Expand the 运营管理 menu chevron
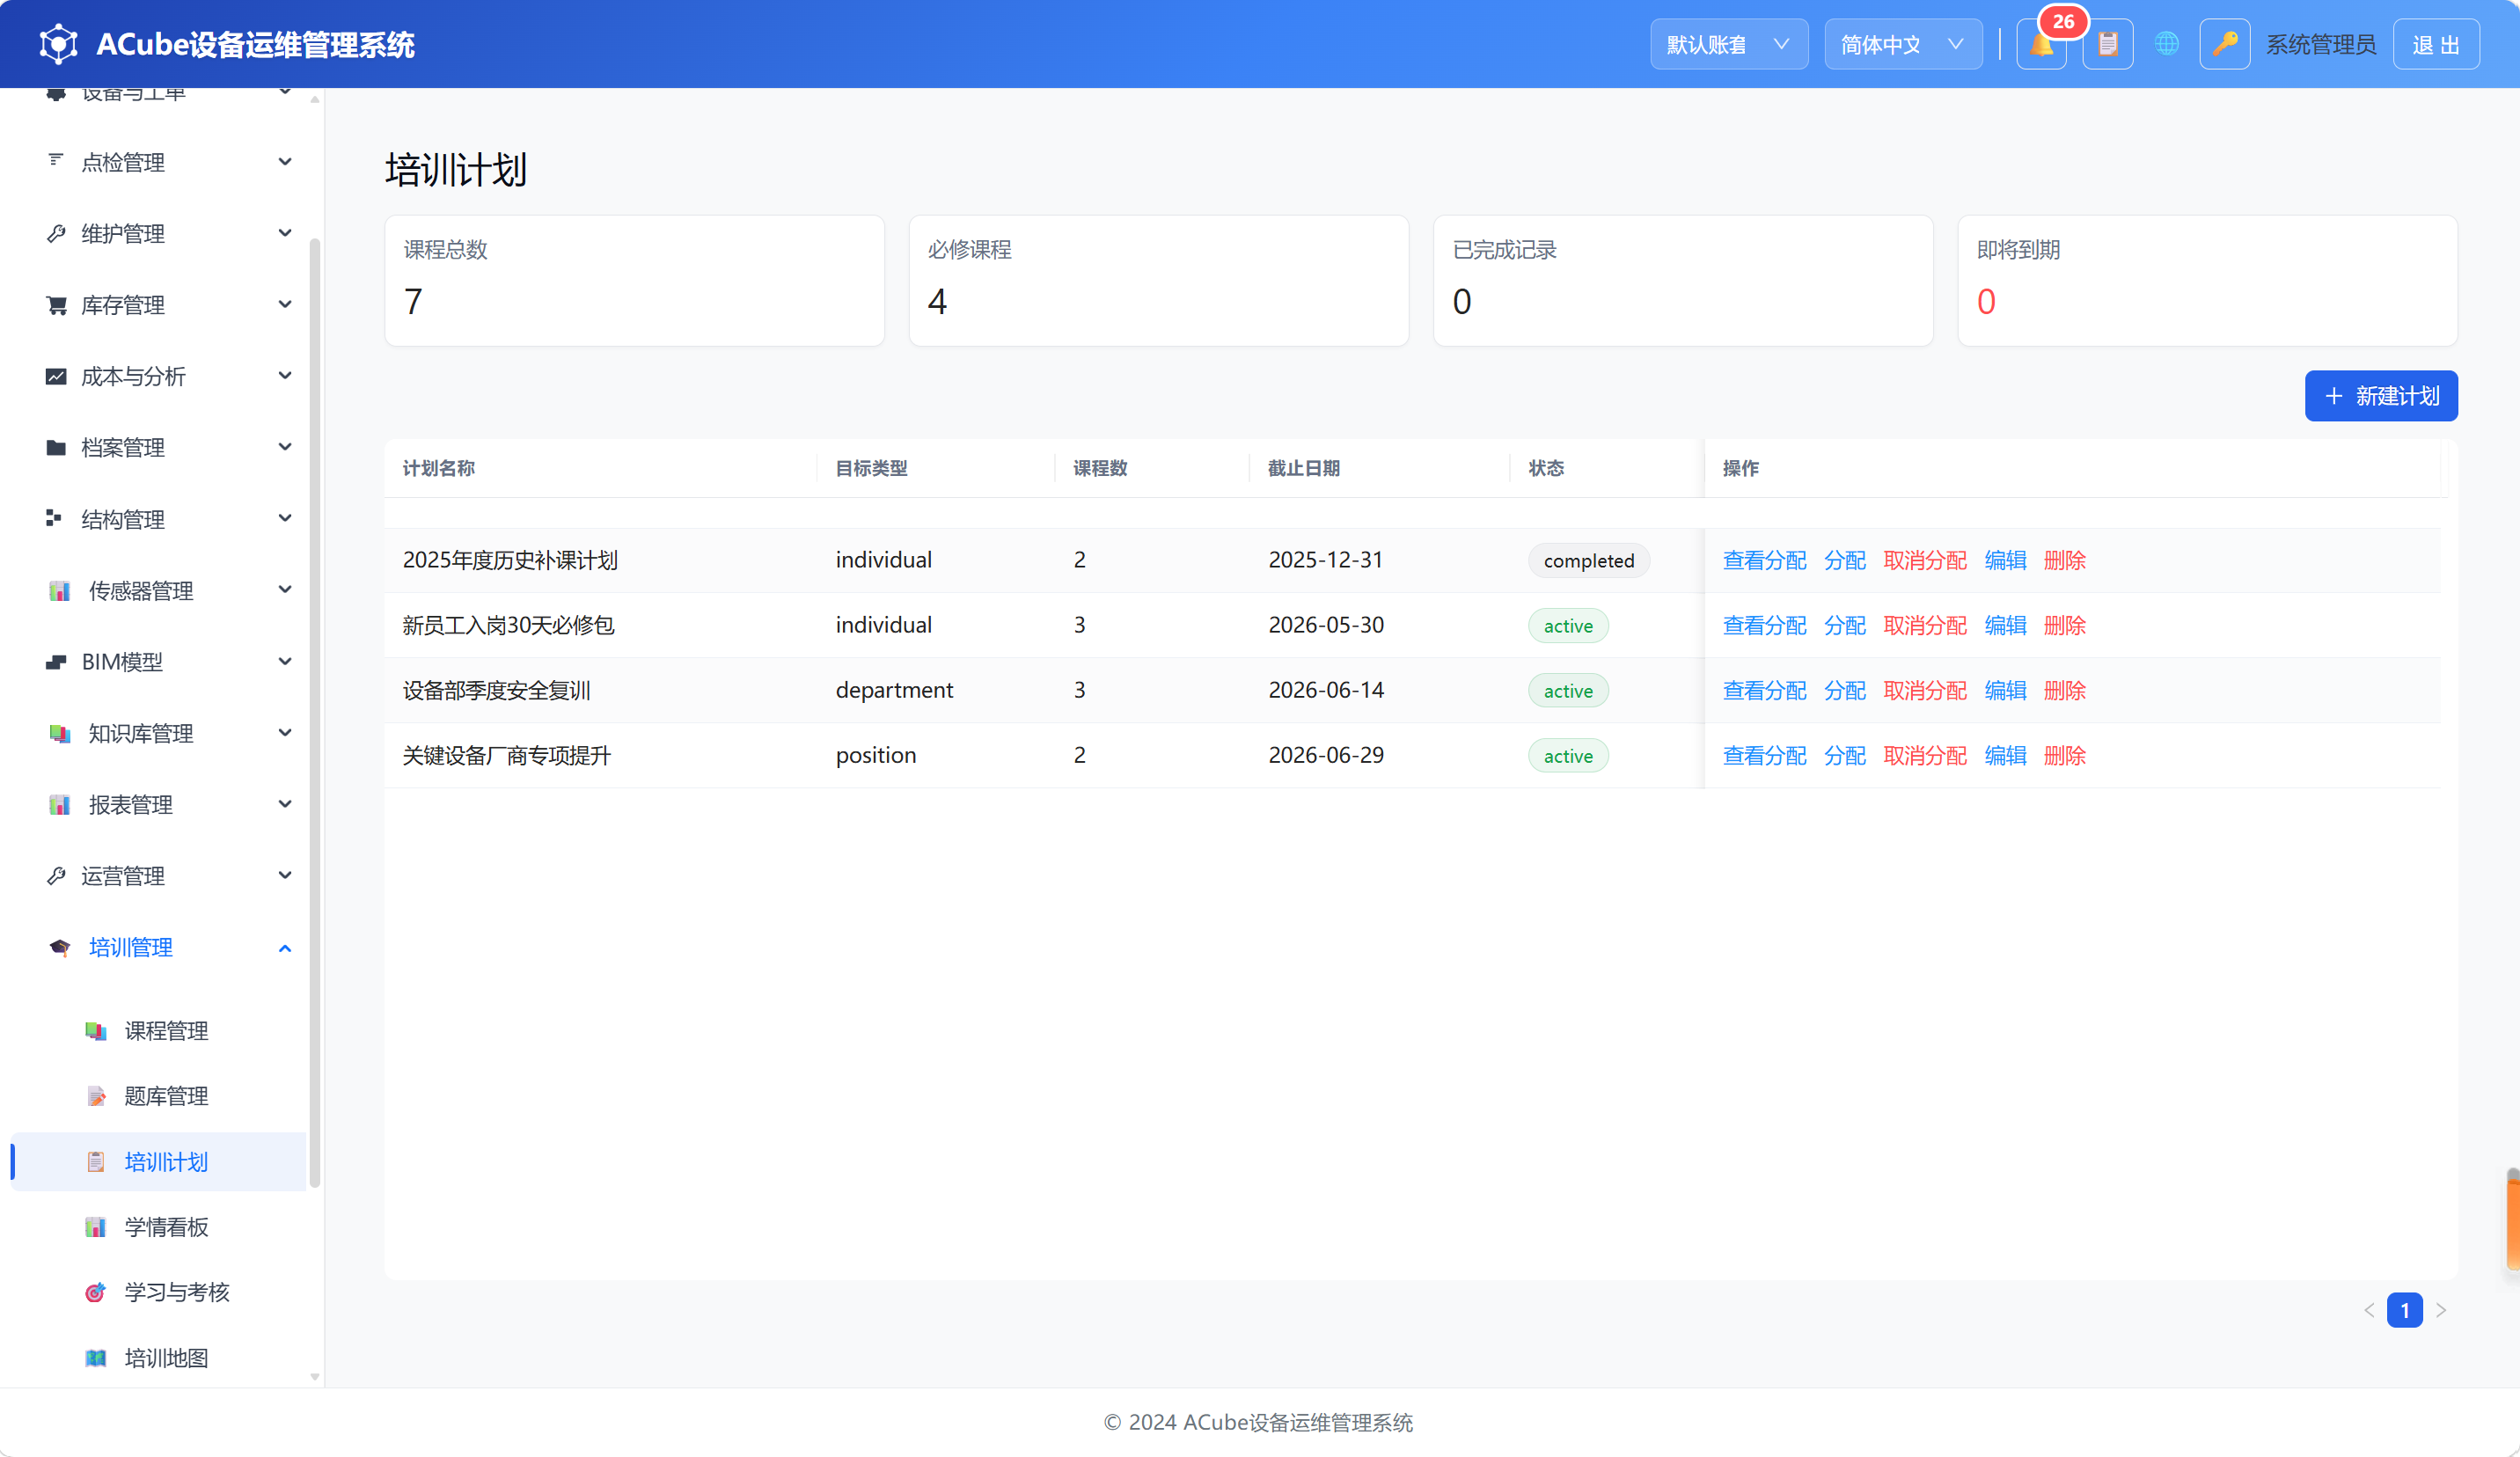The height and width of the screenshot is (1457, 2520). (285, 875)
